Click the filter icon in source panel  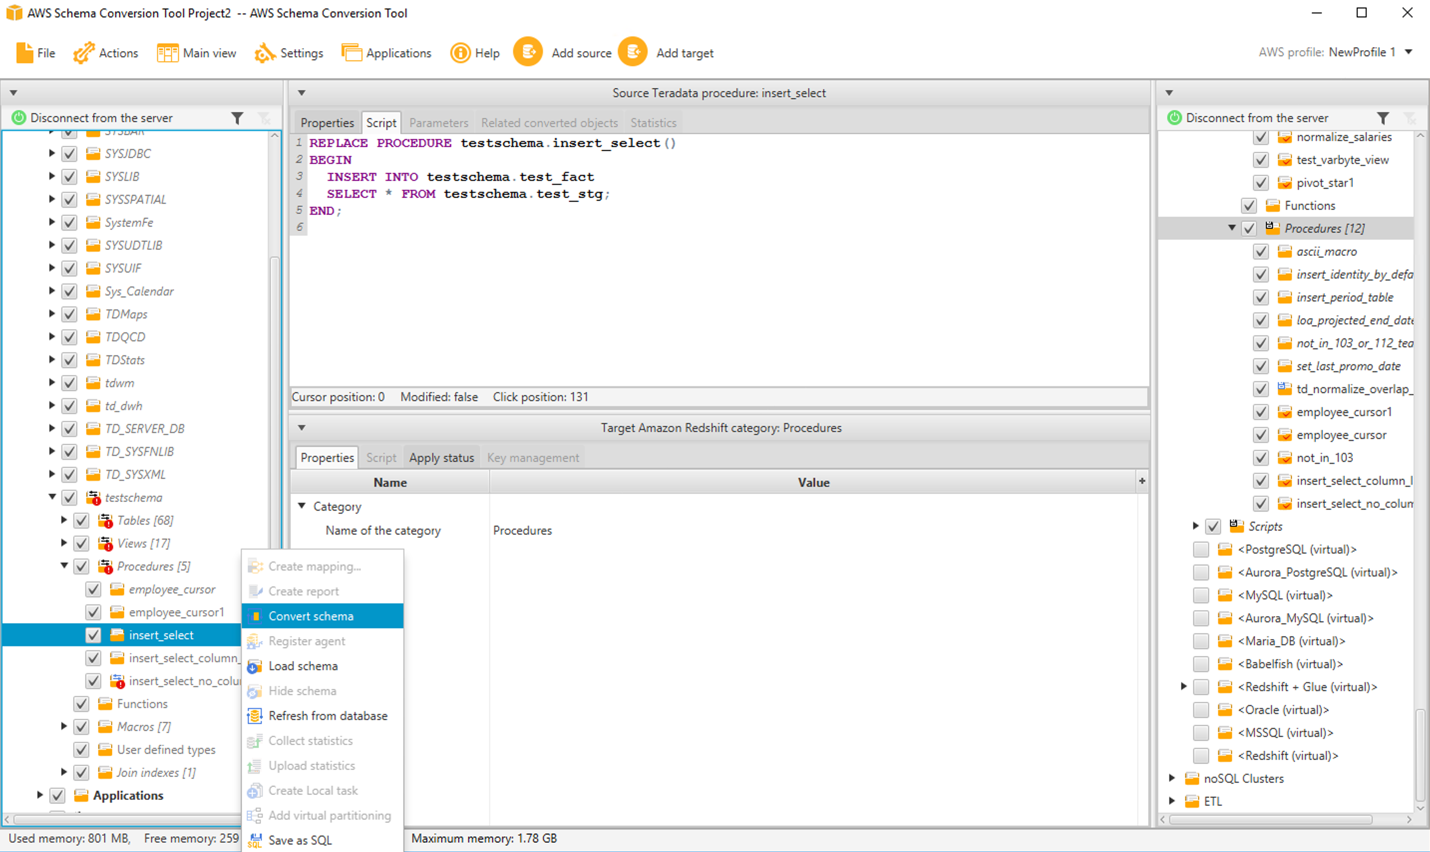pos(237,118)
